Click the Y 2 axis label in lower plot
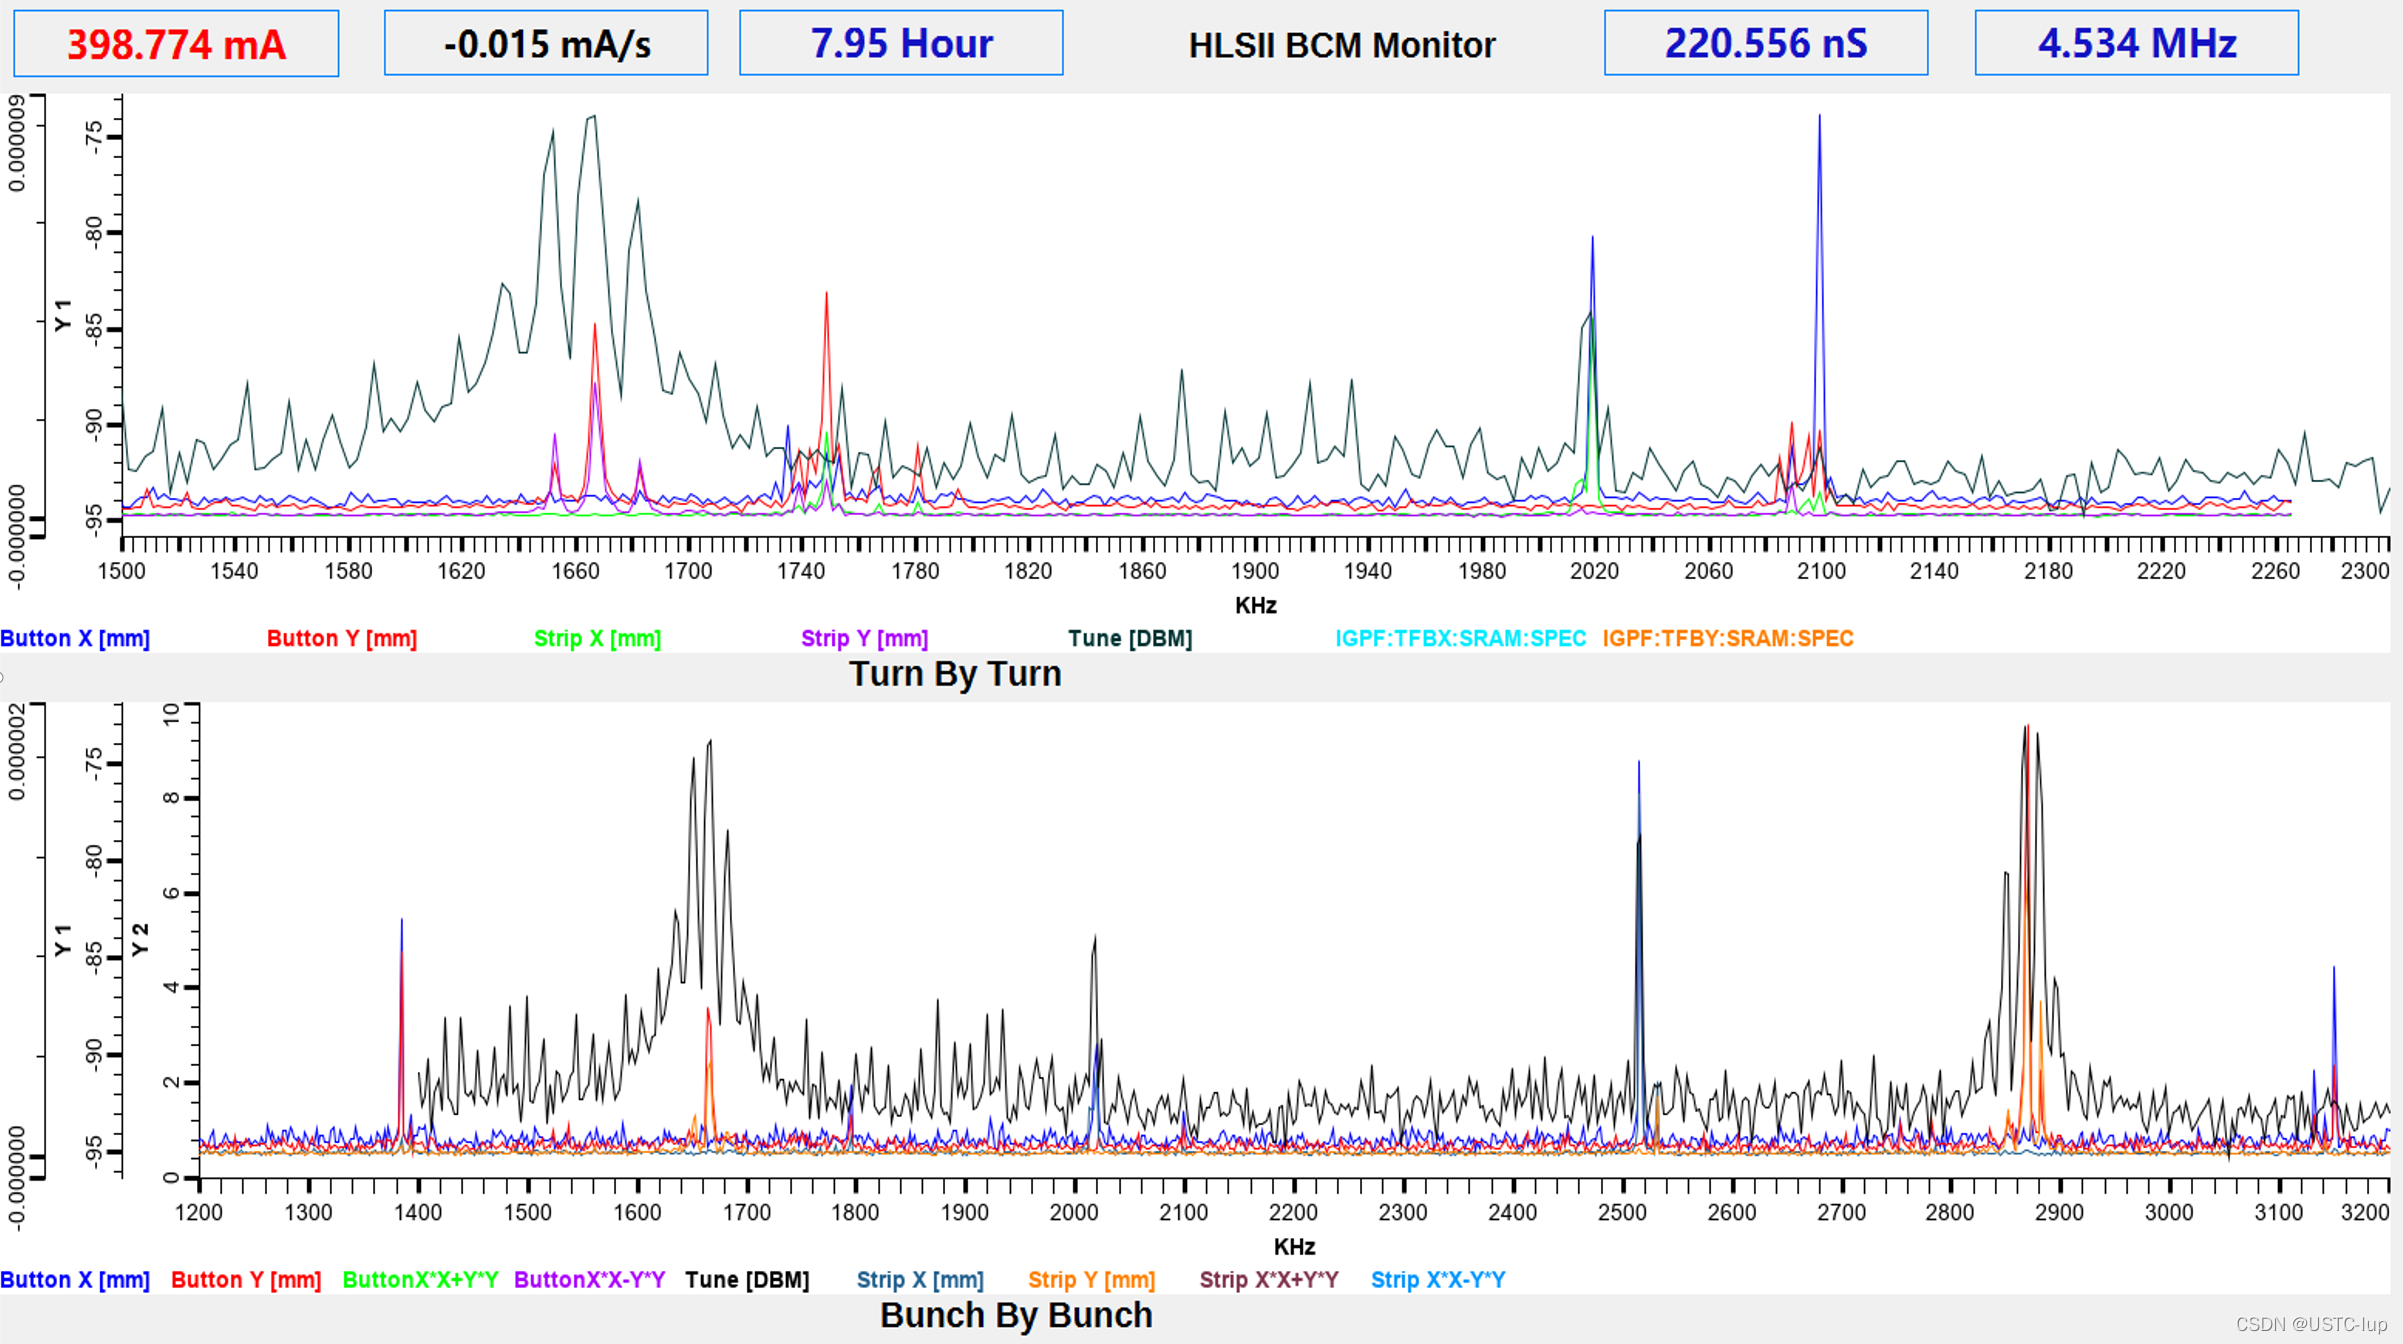 pyautogui.click(x=140, y=940)
